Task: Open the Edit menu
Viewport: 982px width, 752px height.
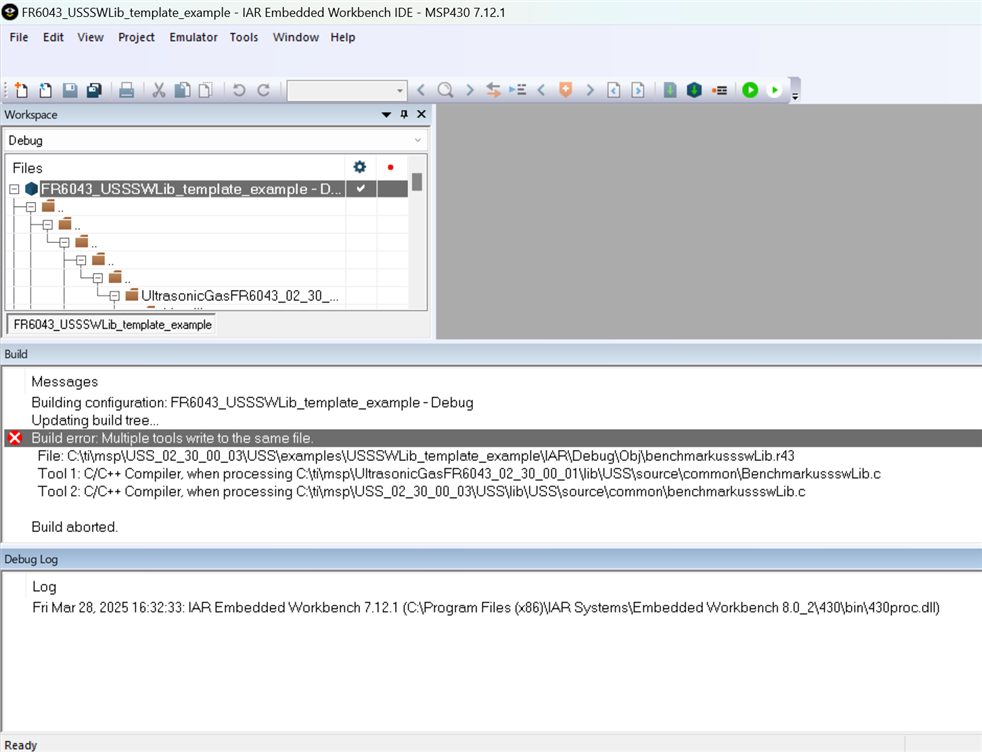Action: (x=53, y=37)
